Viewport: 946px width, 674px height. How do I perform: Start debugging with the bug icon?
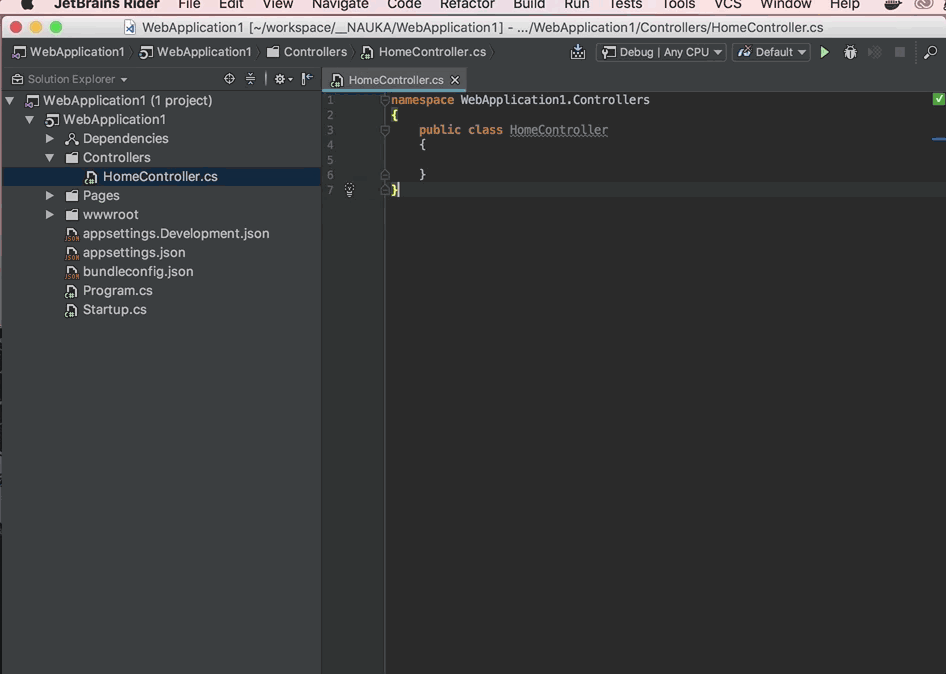point(850,52)
